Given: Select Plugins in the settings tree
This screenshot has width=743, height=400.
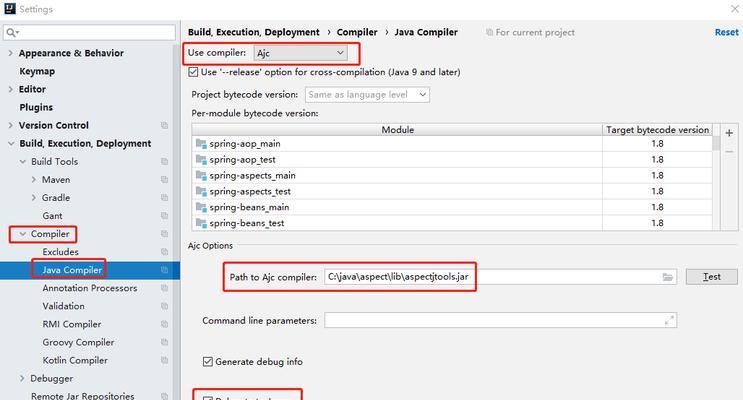Looking at the screenshot, I should coord(36,107).
